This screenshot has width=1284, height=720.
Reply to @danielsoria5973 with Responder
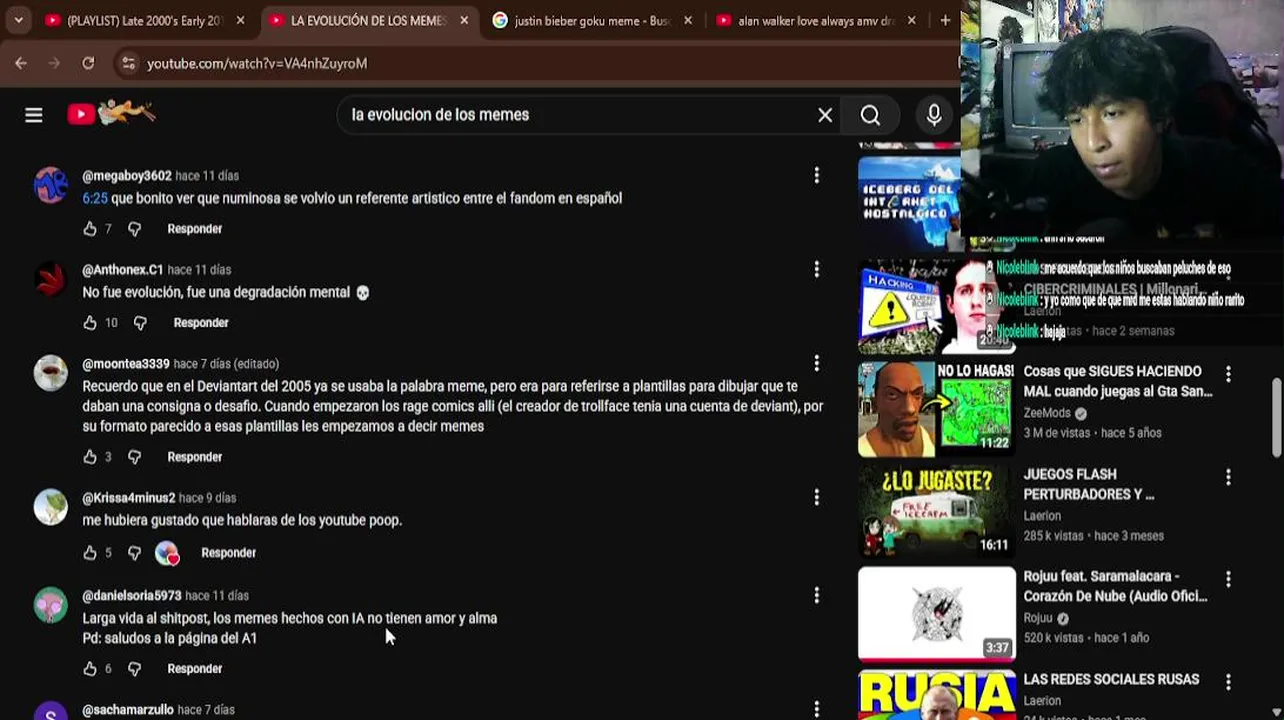tap(195, 669)
